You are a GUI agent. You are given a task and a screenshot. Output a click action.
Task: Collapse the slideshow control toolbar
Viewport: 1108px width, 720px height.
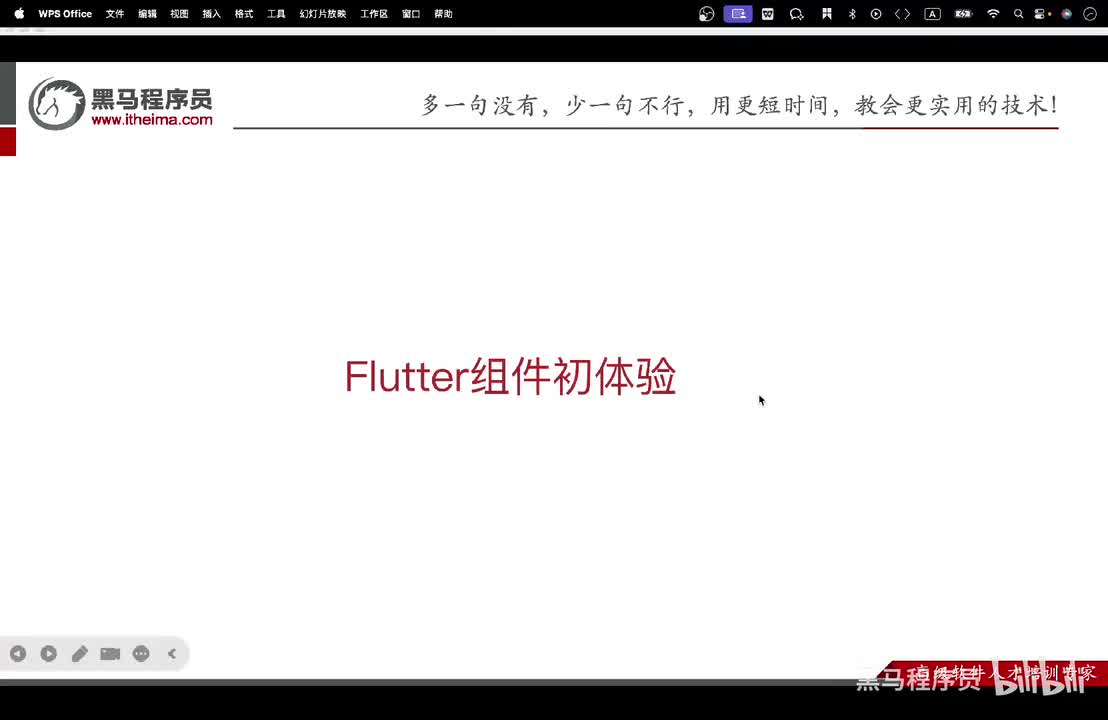point(172,654)
